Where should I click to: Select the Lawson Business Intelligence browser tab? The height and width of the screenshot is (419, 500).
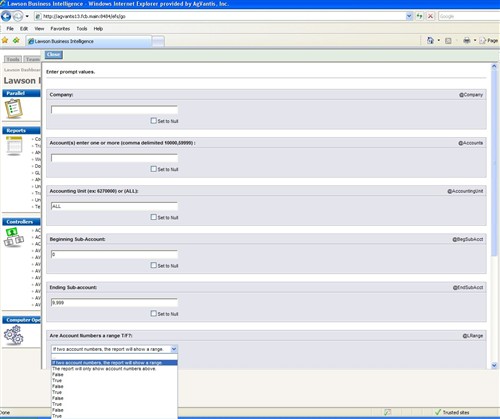(x=89, y=41)
